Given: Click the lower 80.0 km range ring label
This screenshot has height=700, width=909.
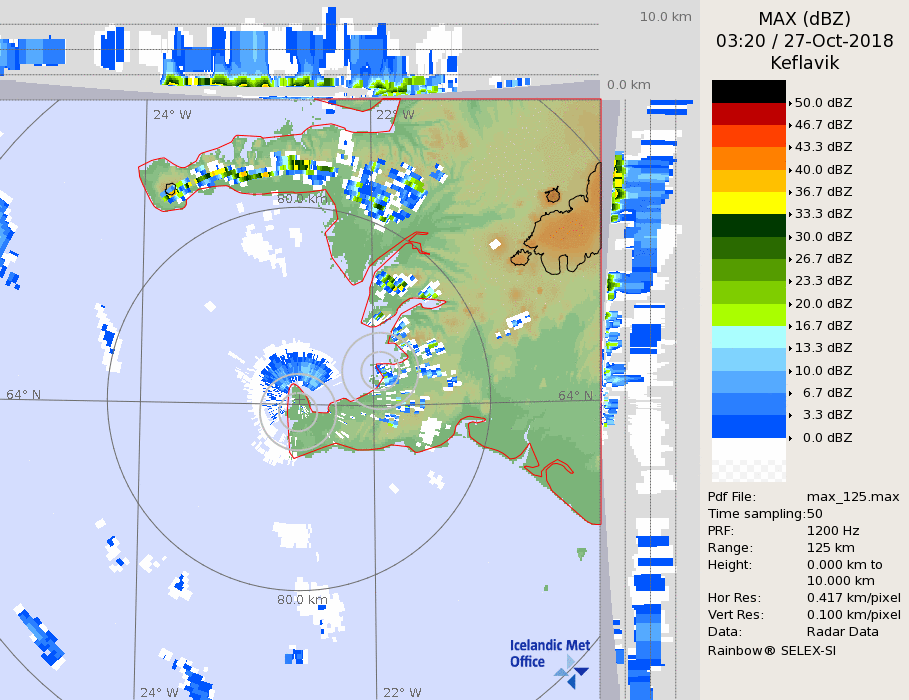Looking at the screenshot, I should [302, 600].
